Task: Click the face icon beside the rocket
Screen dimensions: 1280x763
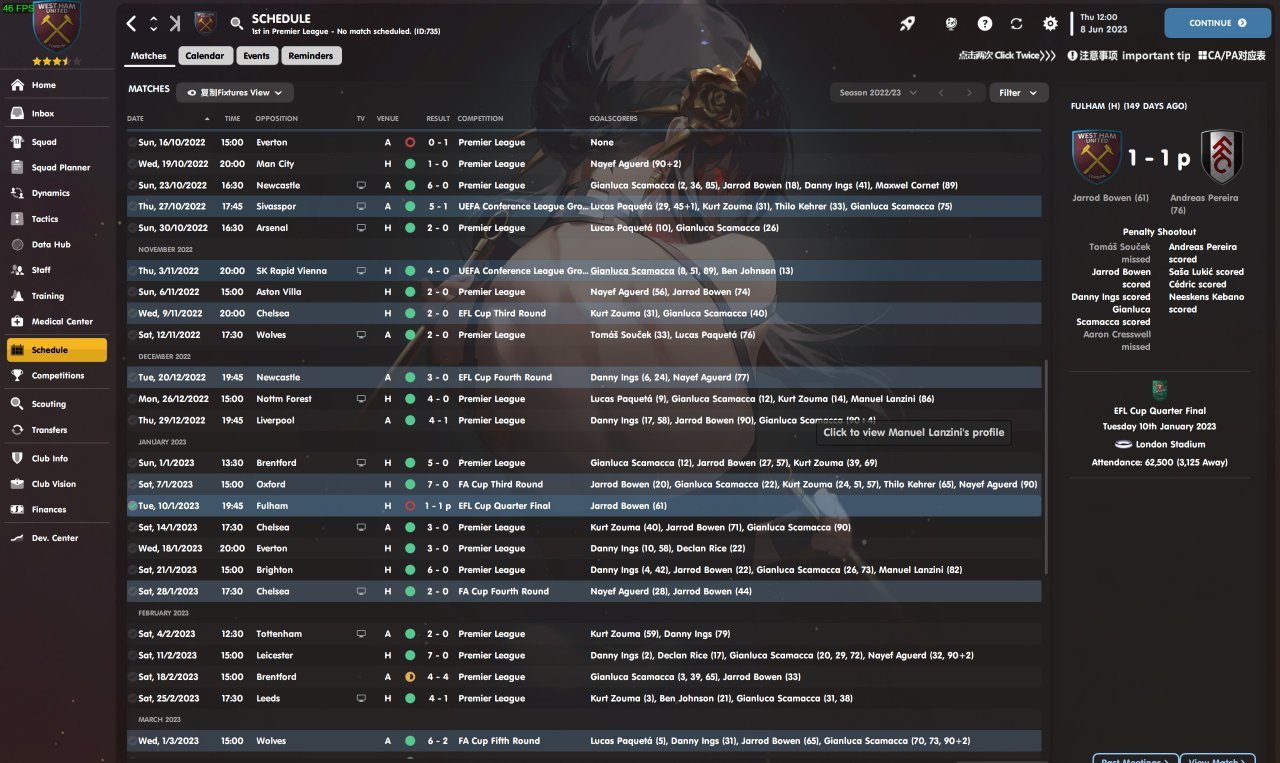Action: (952, 23)
